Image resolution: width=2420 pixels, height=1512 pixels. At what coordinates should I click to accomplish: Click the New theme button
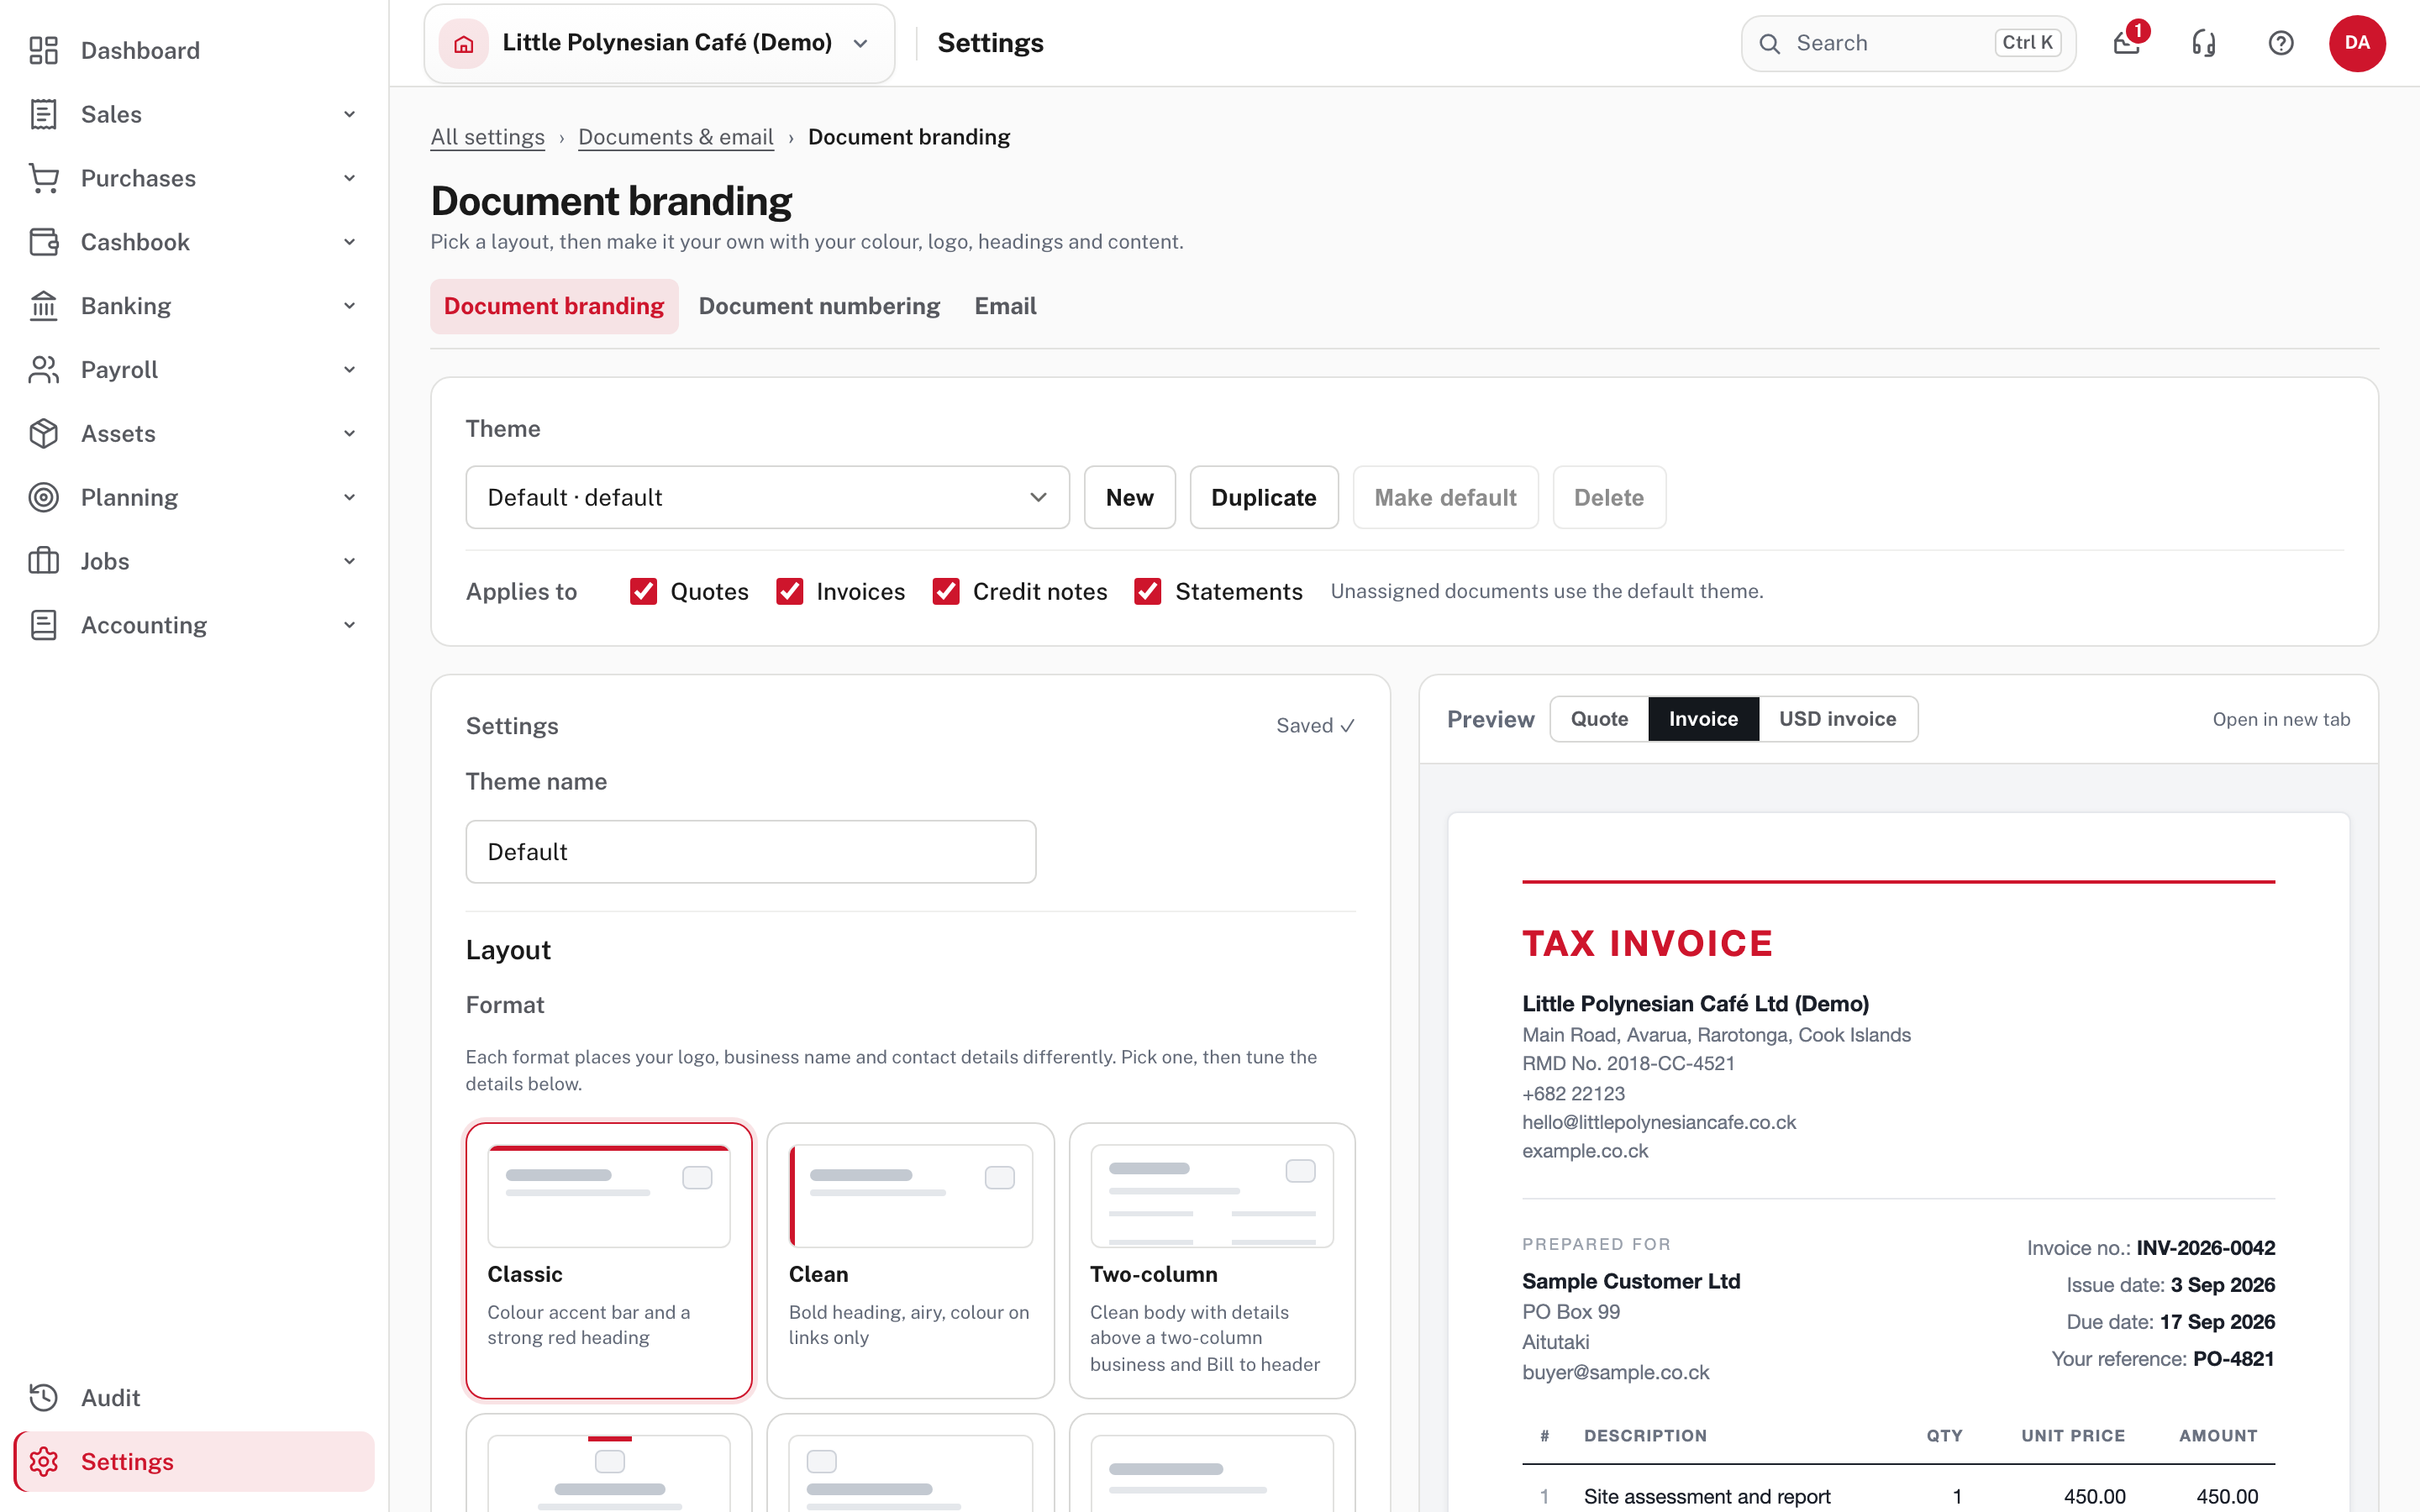(x=1129, y=497)
